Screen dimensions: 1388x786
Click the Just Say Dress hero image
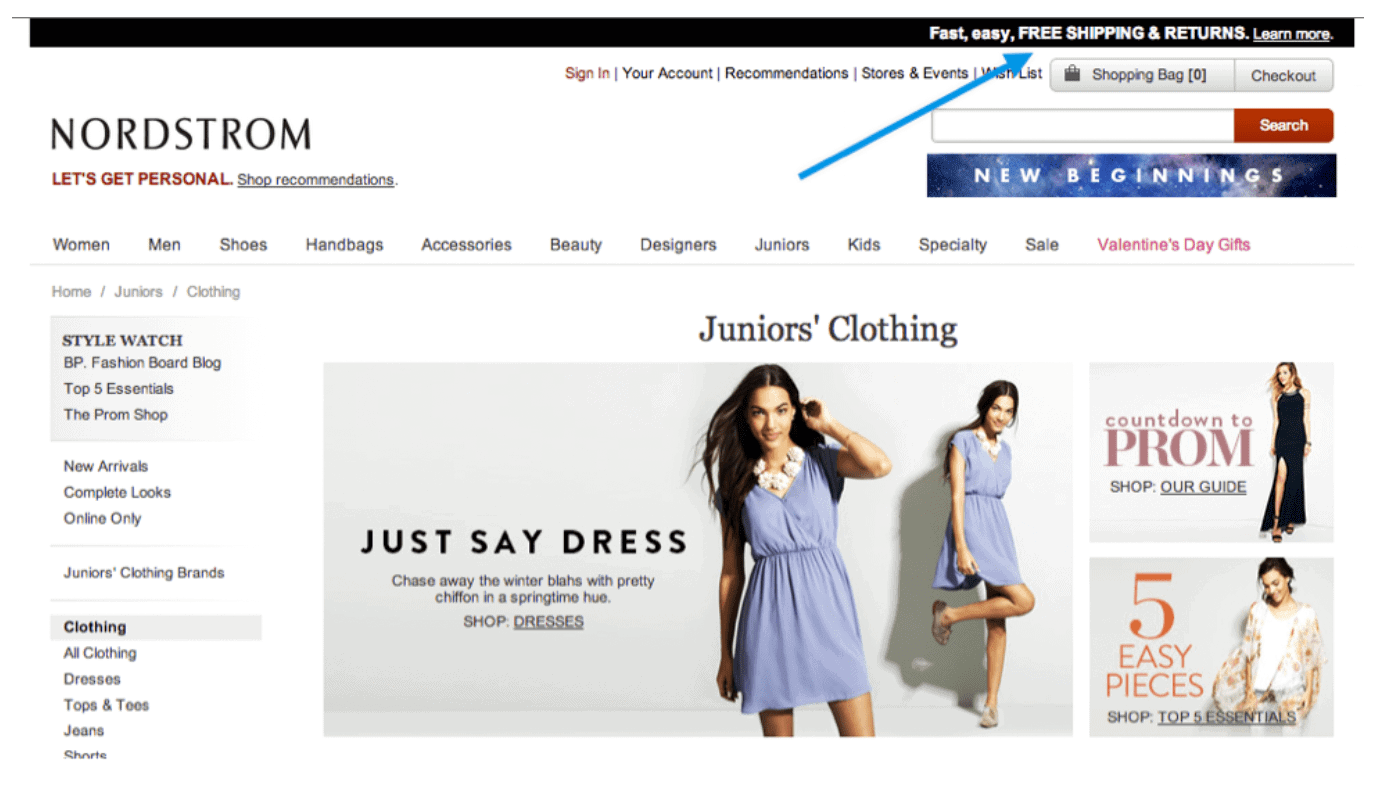698,550
